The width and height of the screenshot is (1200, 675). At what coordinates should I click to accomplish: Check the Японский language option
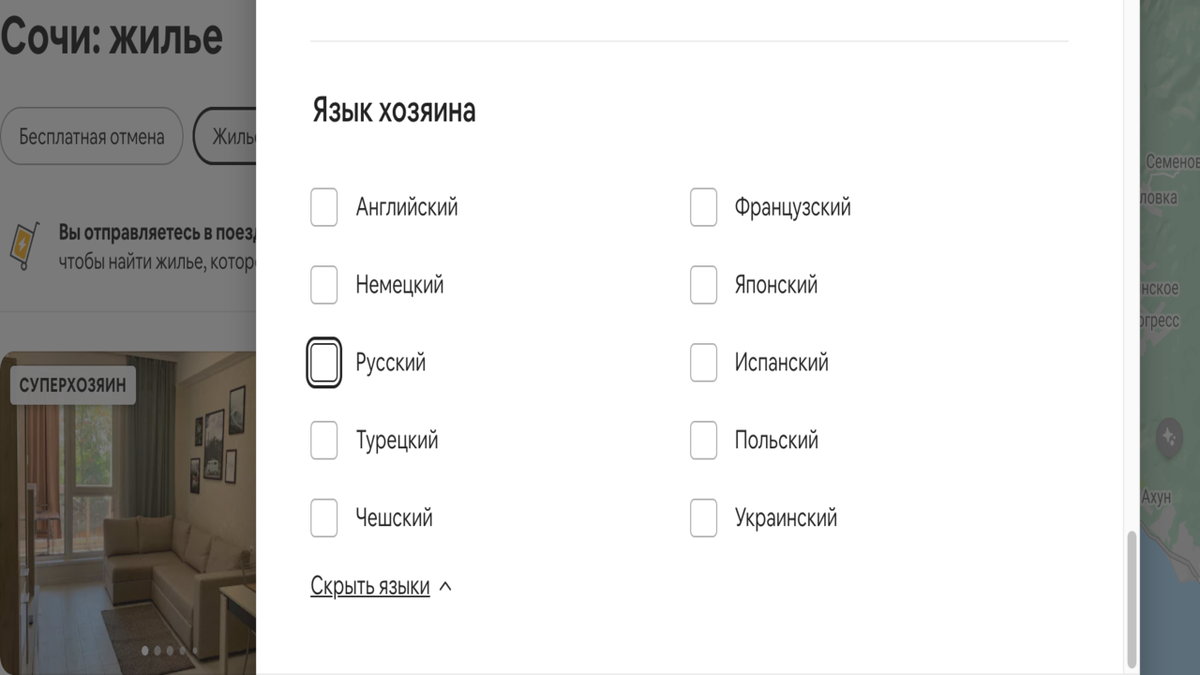click(x=704, y=285)
